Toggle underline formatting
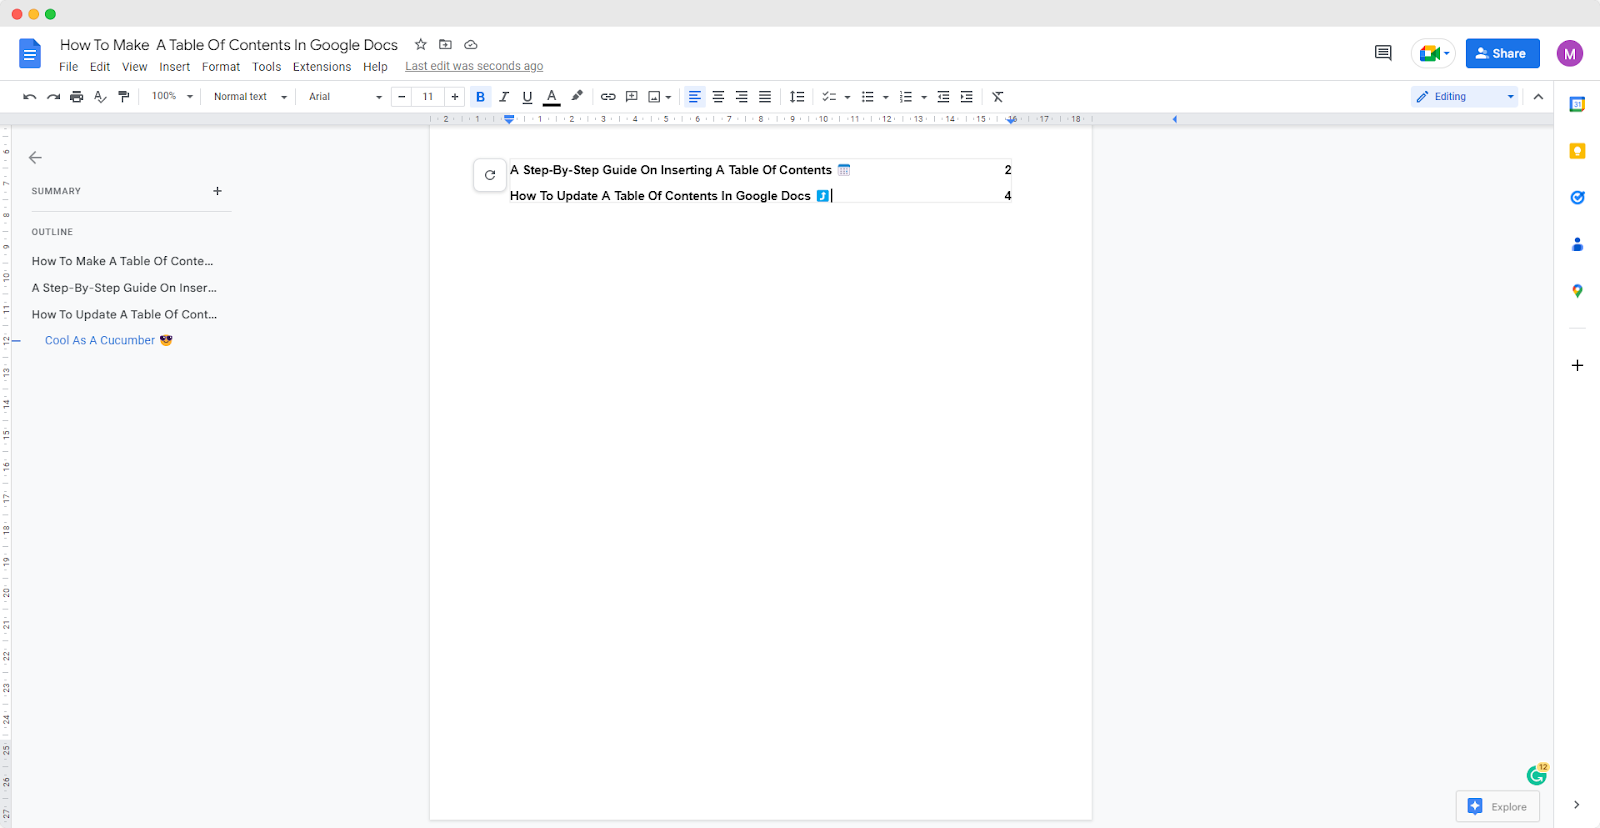Image resolution: width=1600 pixels, height=828 pixels. click(x=528, y=97)
